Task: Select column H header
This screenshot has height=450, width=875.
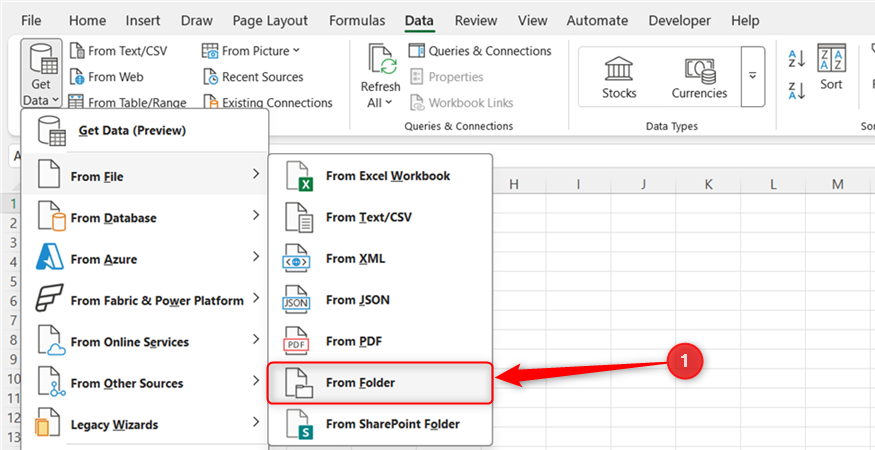Action: pos(514,184)
